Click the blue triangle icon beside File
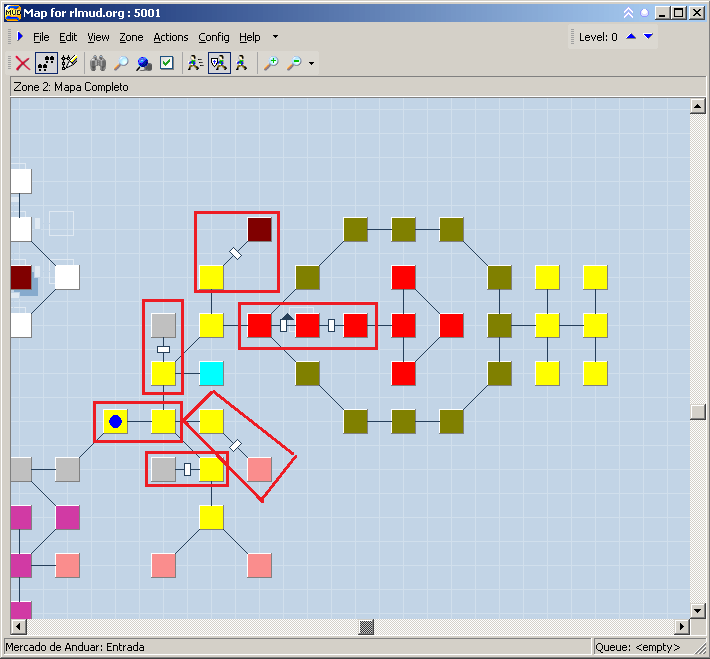Screen dimensions: 710x659 point(19,36)
